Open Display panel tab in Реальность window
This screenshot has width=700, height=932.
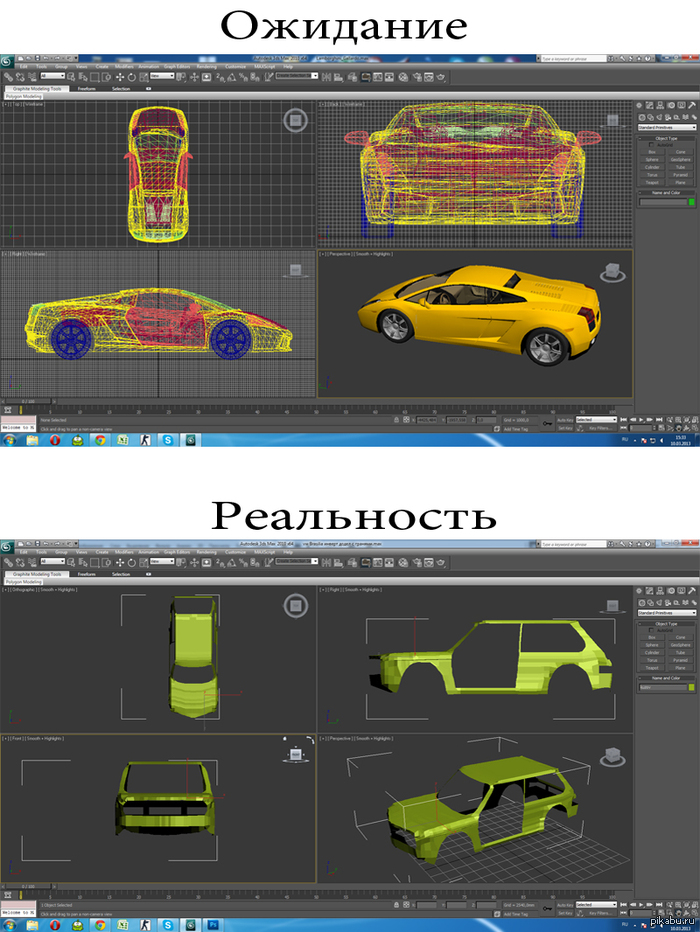click(682, 590)
